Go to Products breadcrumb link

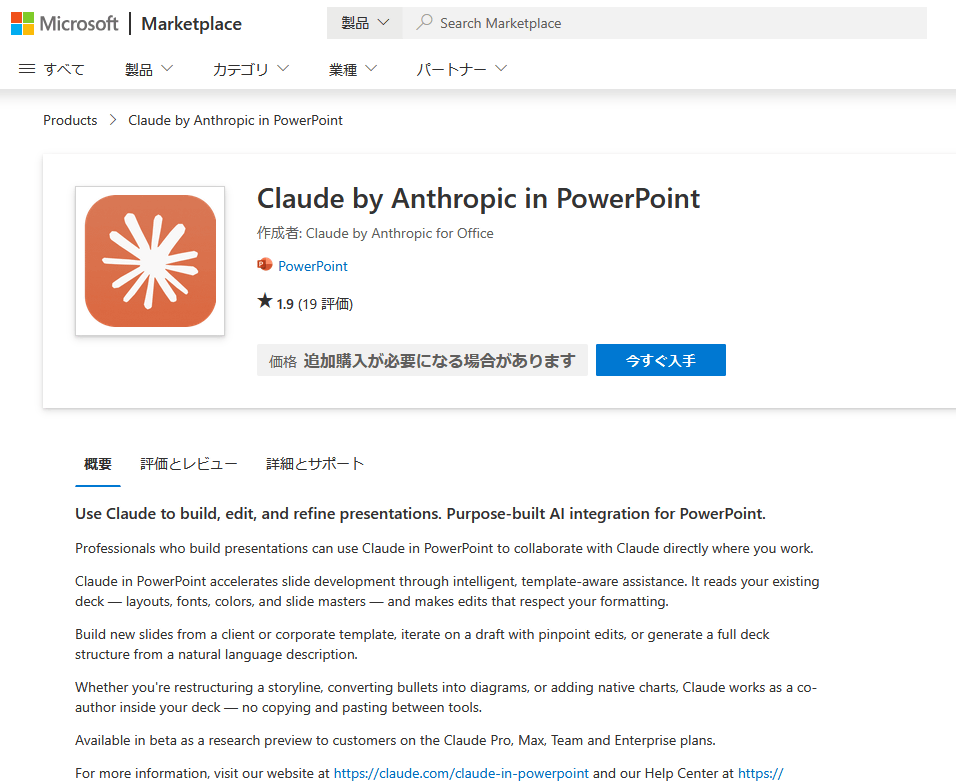pyautogui.click(x=70, y=120)
